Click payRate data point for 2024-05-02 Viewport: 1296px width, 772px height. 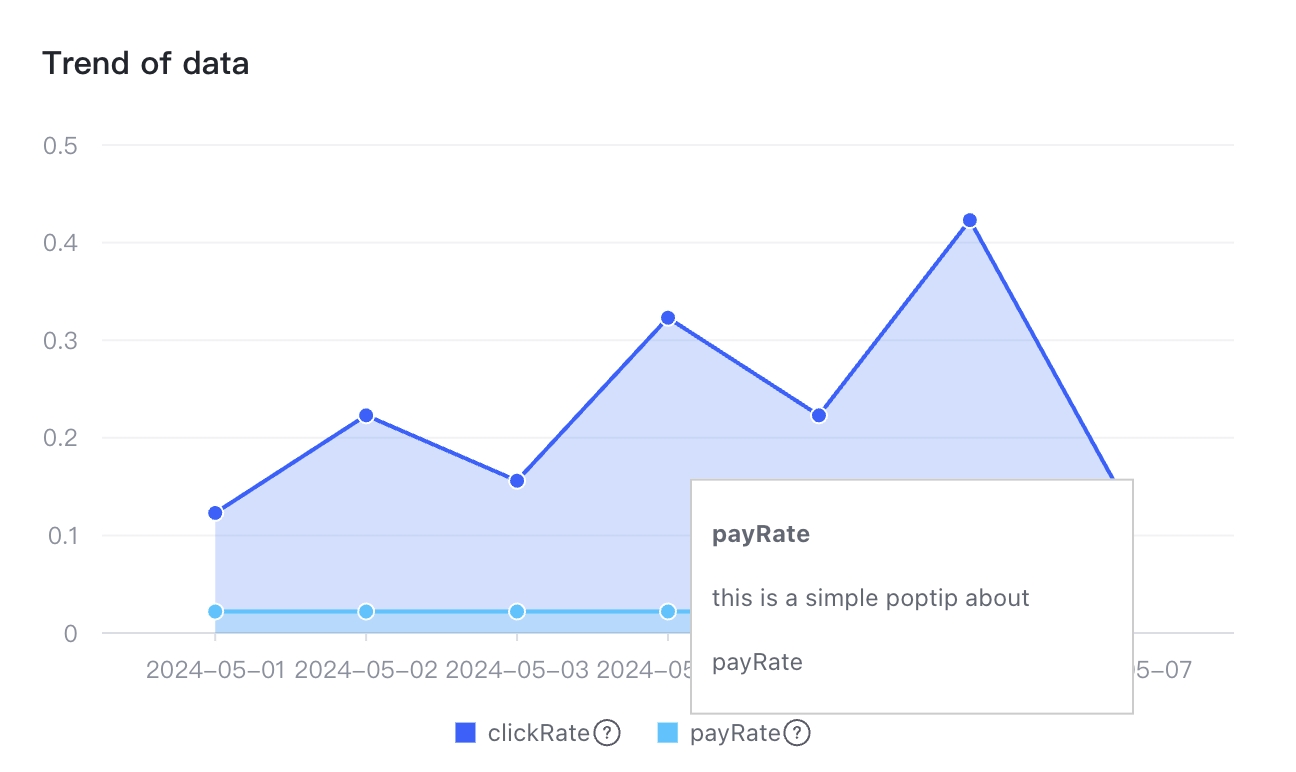point(366,611)
